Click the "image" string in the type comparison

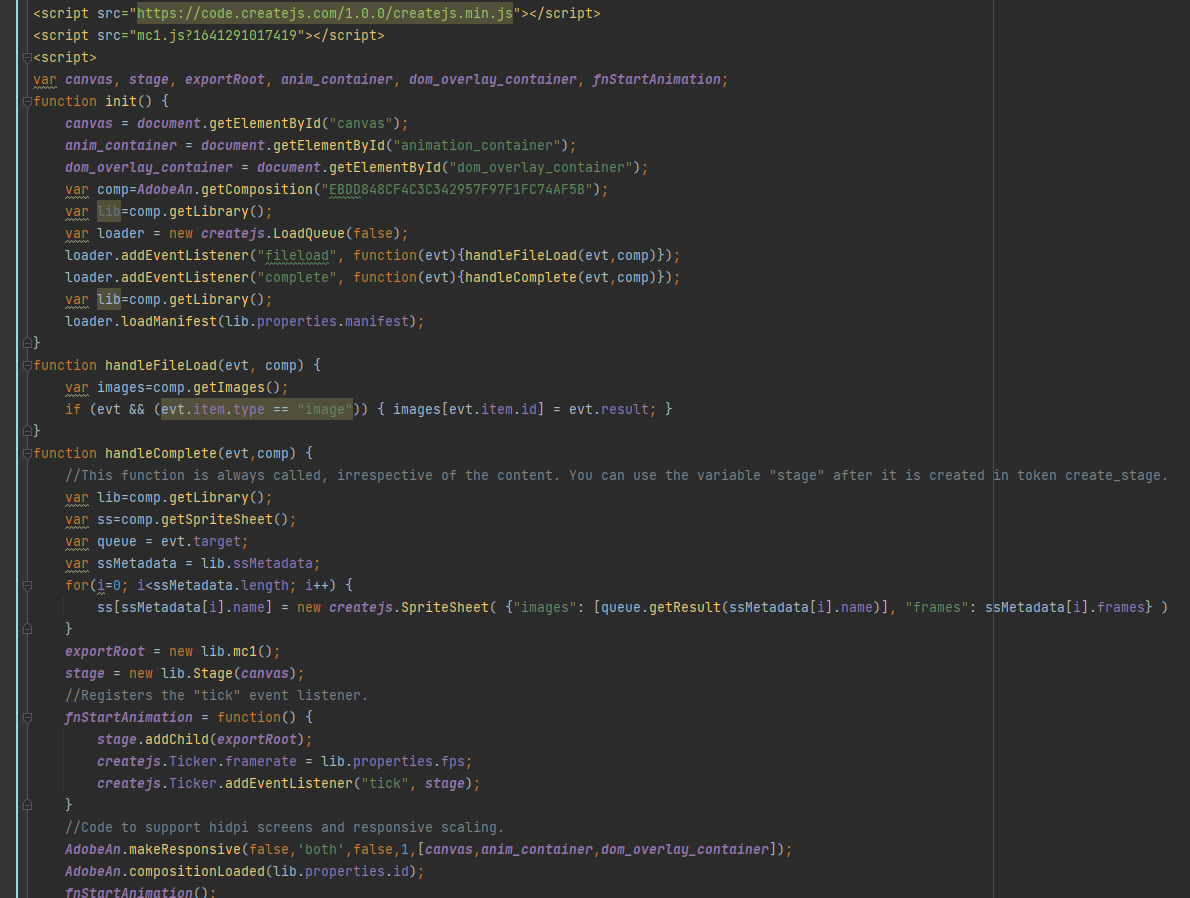[x=325, y=410]
